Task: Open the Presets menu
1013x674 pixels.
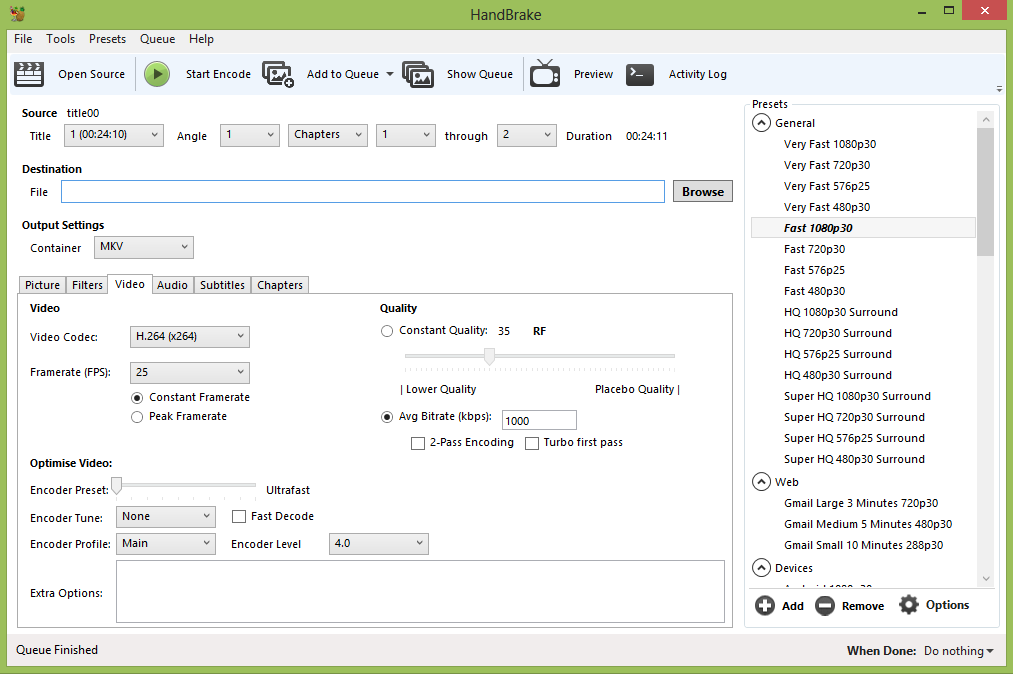Action: coord(107,39)
